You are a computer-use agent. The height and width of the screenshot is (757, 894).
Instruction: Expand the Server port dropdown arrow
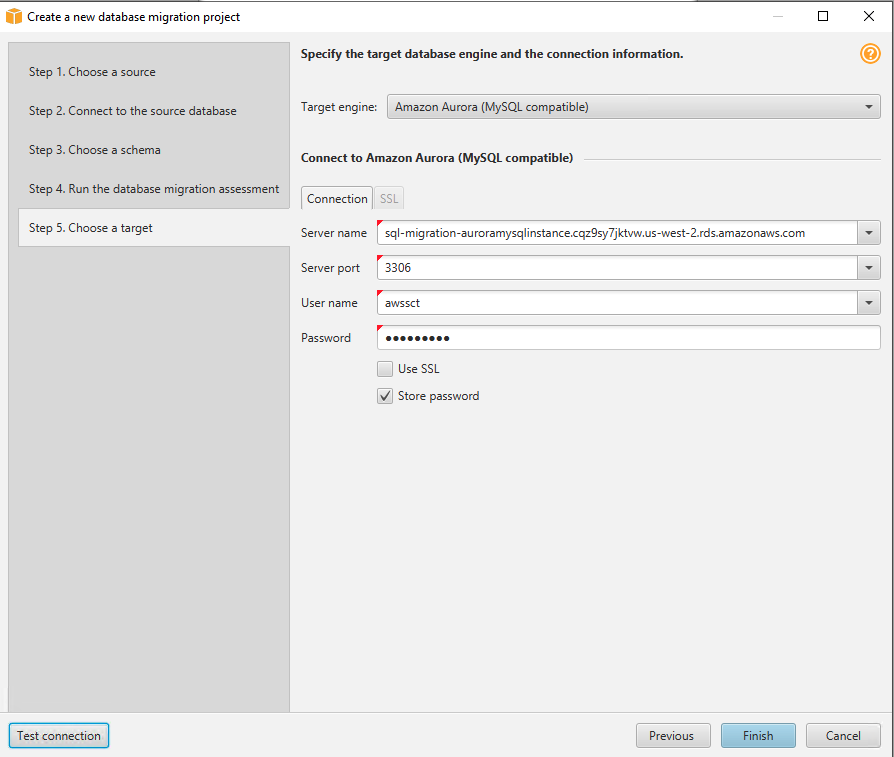point(869,268)
